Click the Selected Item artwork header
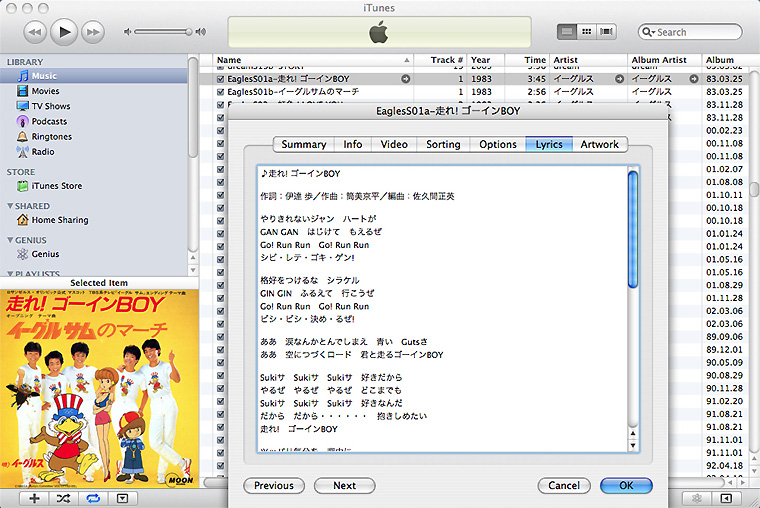Image resolution: width=760 pixels, height=508 pixels. tap(99, 283)
